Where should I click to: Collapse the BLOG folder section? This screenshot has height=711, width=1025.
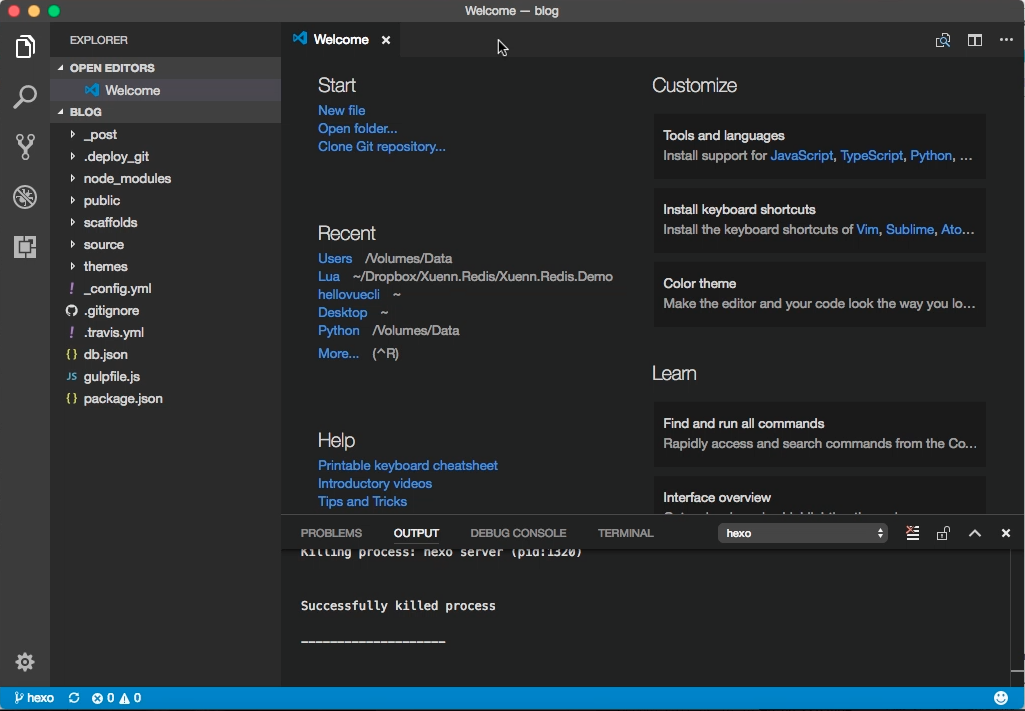coord(165,112)
